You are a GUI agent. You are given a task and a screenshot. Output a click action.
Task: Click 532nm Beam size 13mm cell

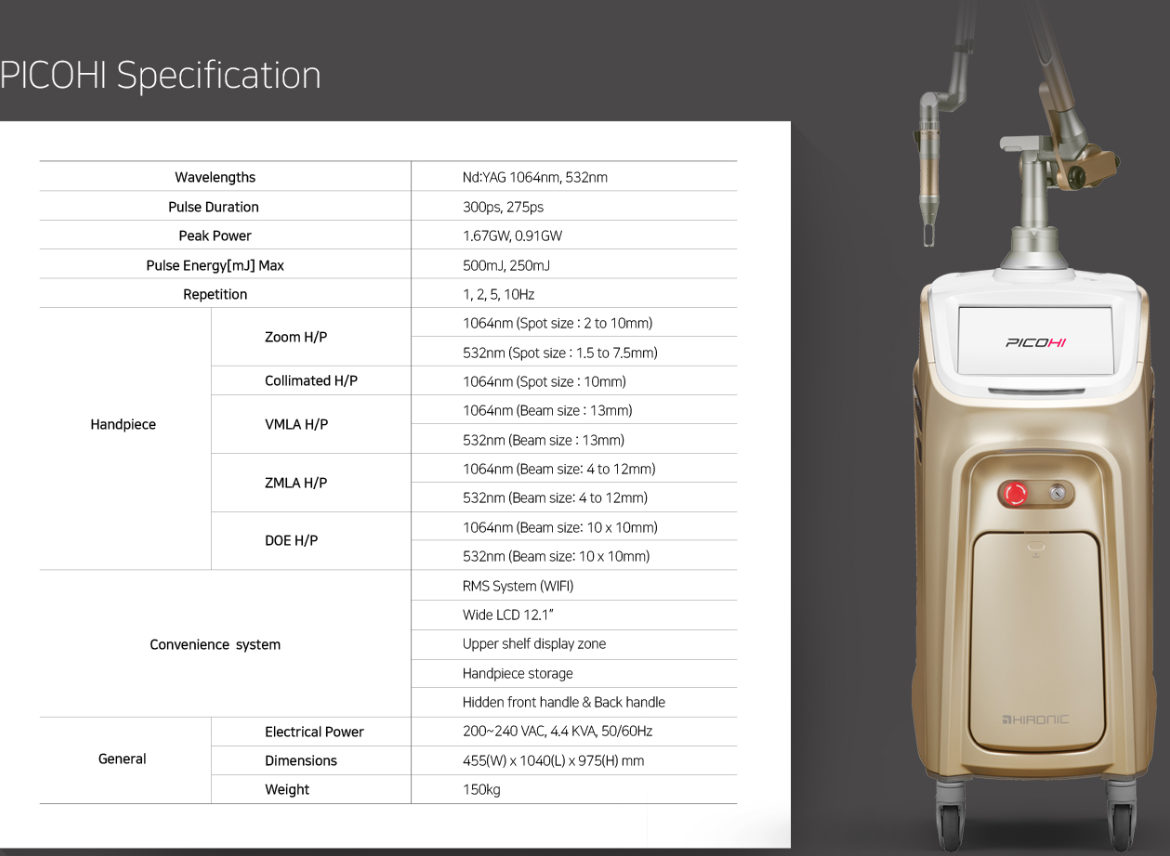pos(543,440)
